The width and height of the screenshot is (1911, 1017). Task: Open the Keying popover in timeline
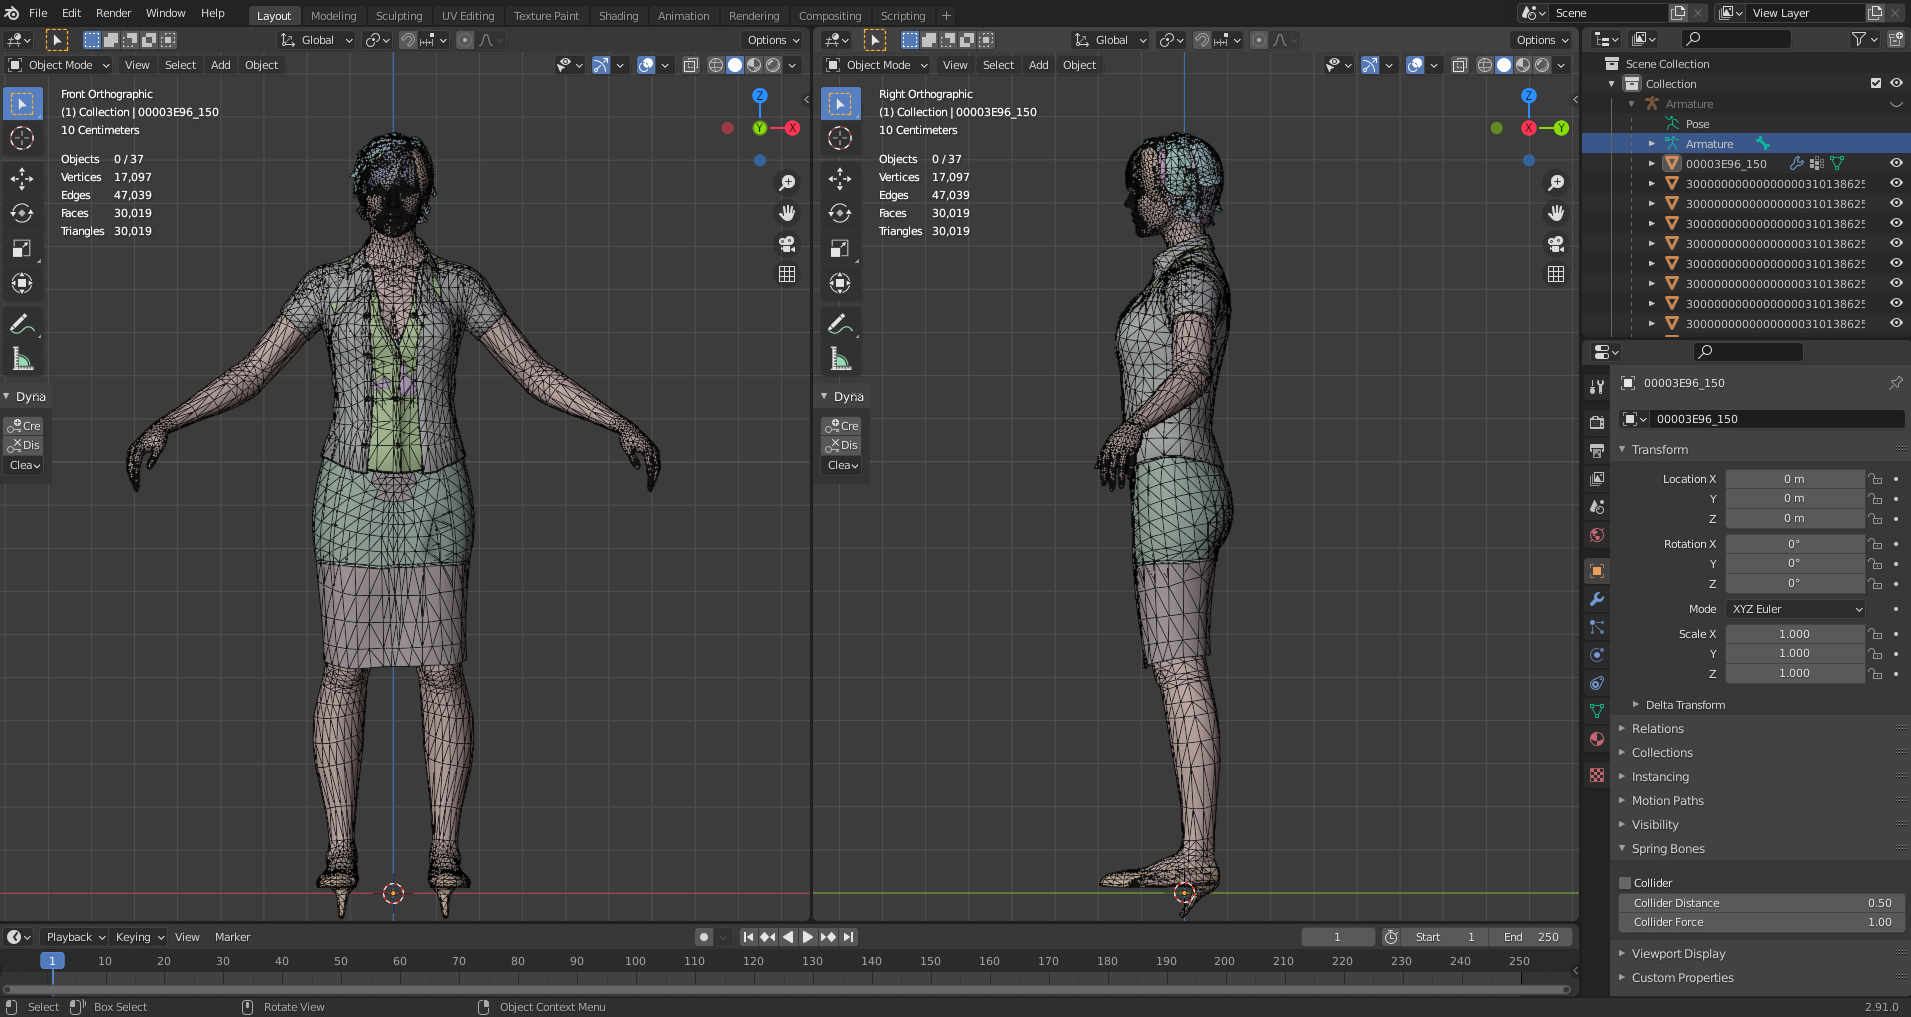[x=138, y=937]
